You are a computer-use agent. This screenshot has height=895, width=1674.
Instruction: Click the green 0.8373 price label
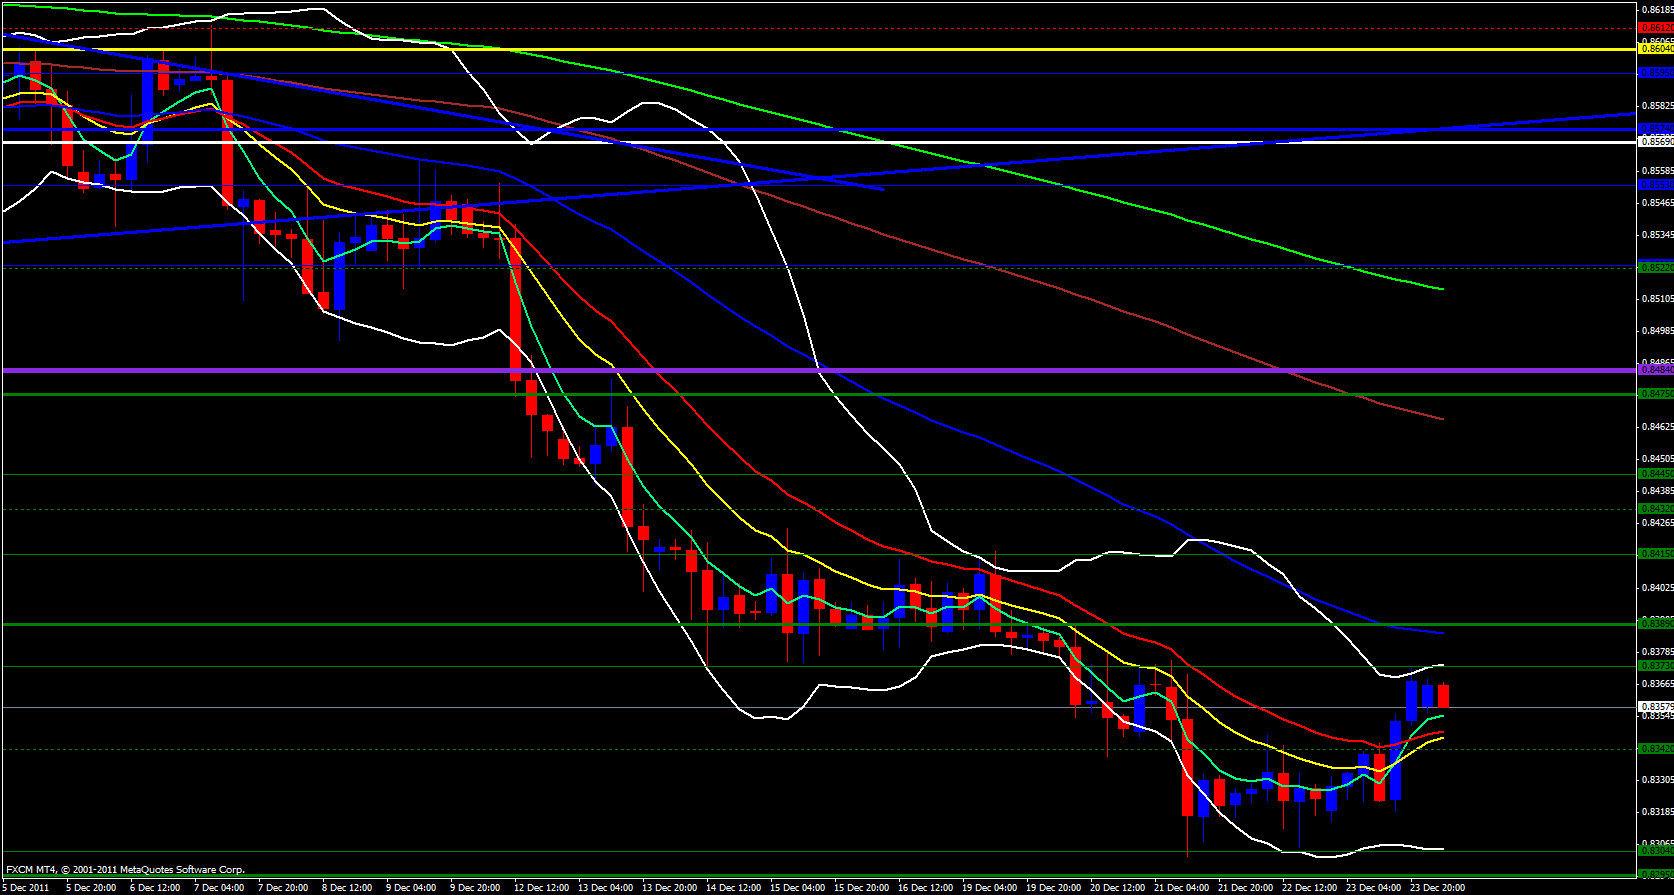(1655, 666)
